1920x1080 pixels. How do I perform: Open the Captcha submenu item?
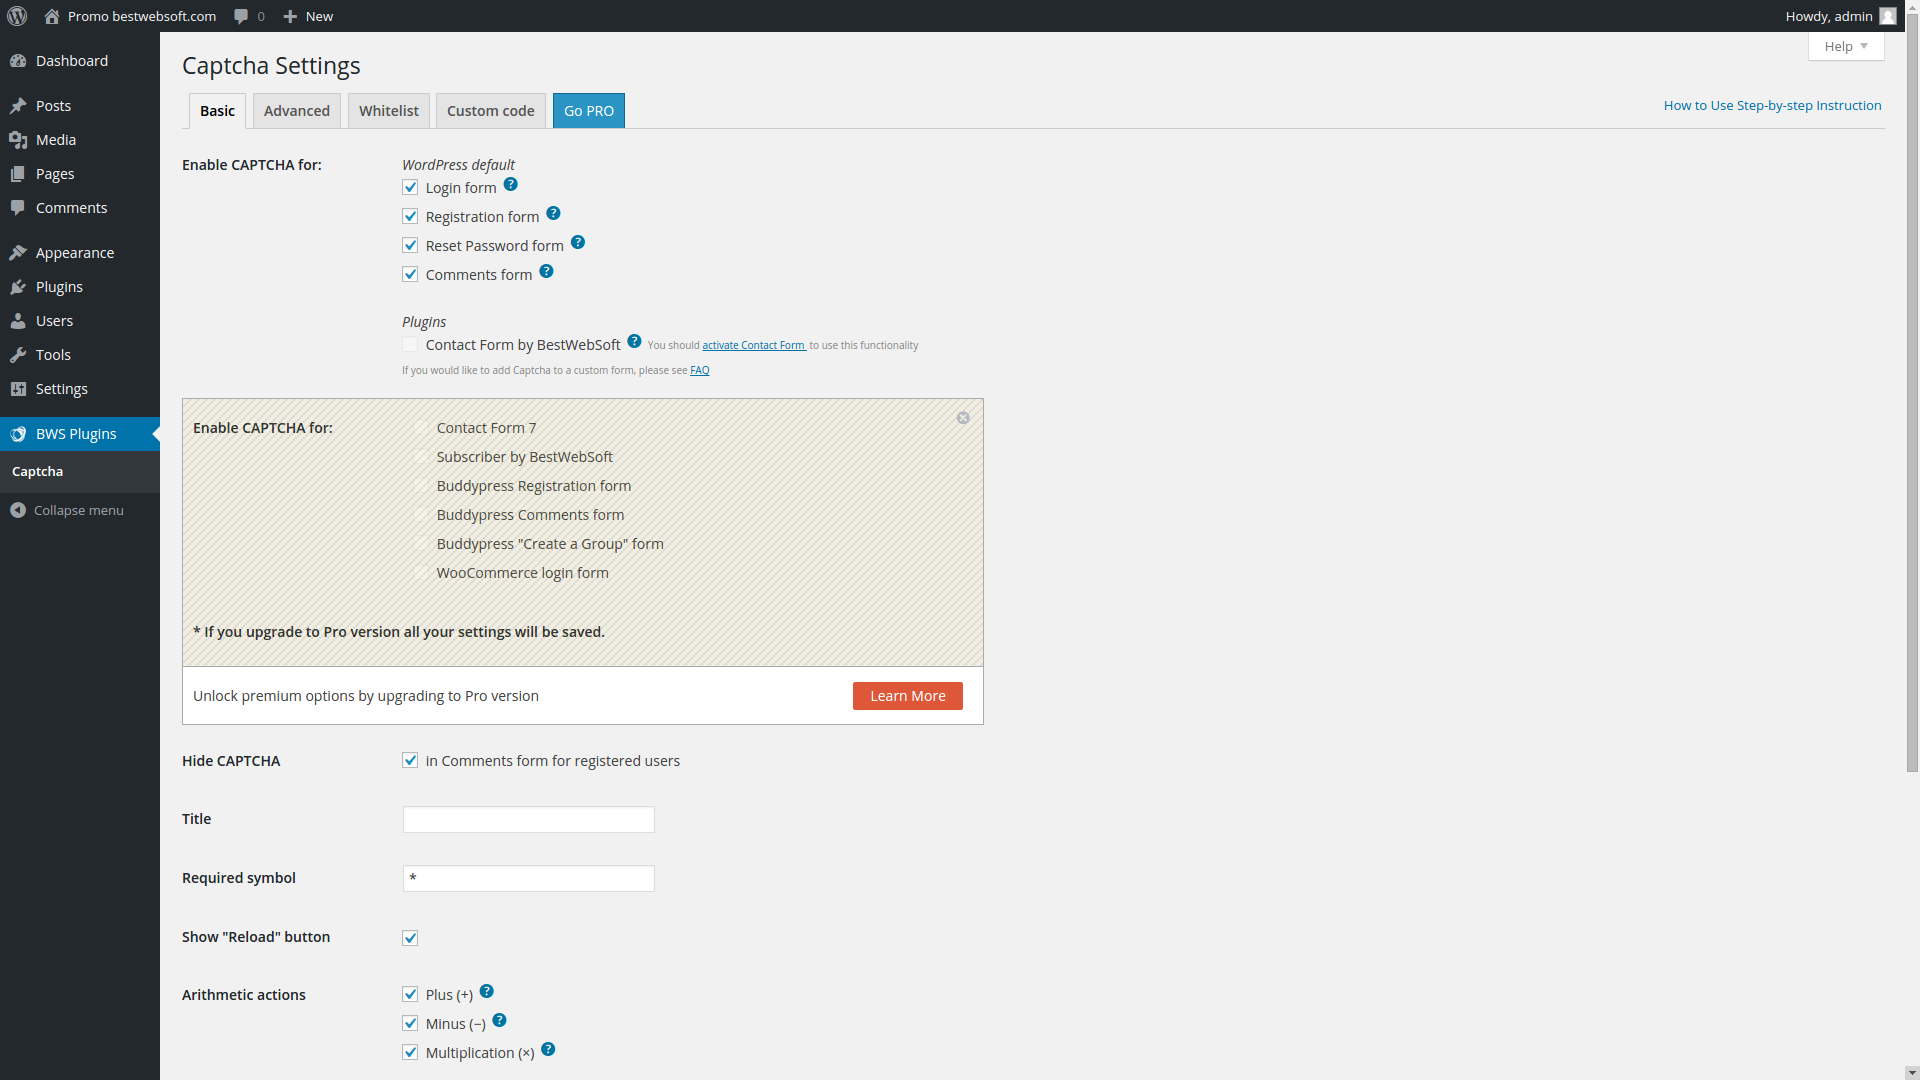pyautogui.click(x=80, y=472)
